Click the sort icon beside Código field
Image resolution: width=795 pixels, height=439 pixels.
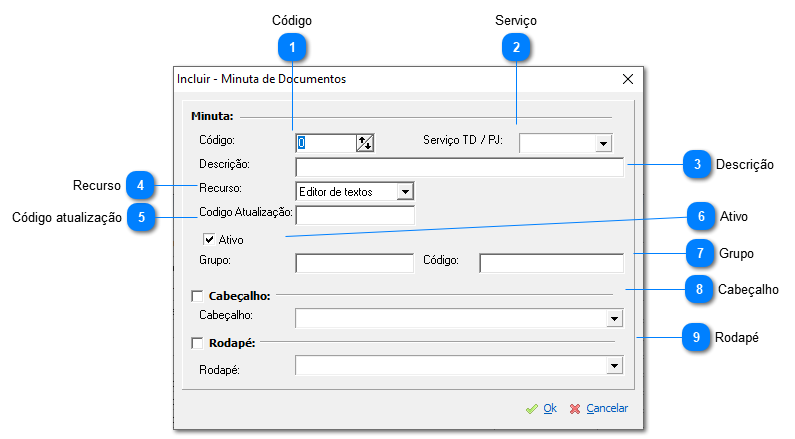click(365, 143)
